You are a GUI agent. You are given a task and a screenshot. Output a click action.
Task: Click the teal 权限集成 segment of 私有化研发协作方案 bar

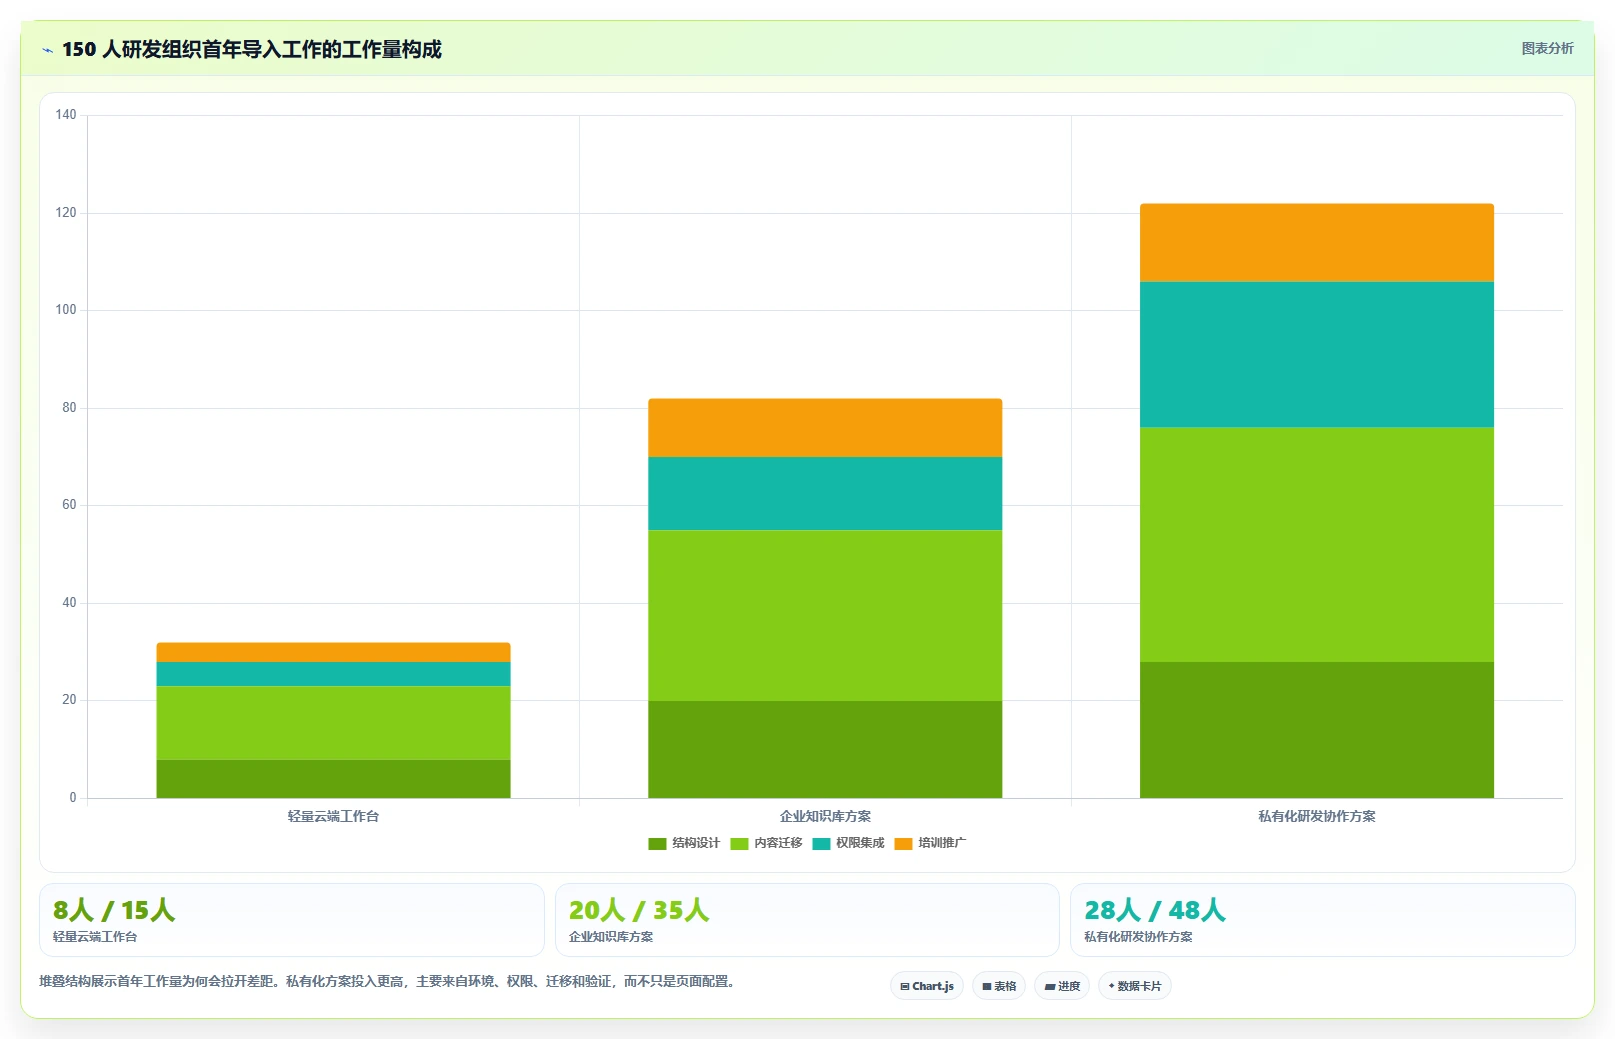tap(1317, 355)
